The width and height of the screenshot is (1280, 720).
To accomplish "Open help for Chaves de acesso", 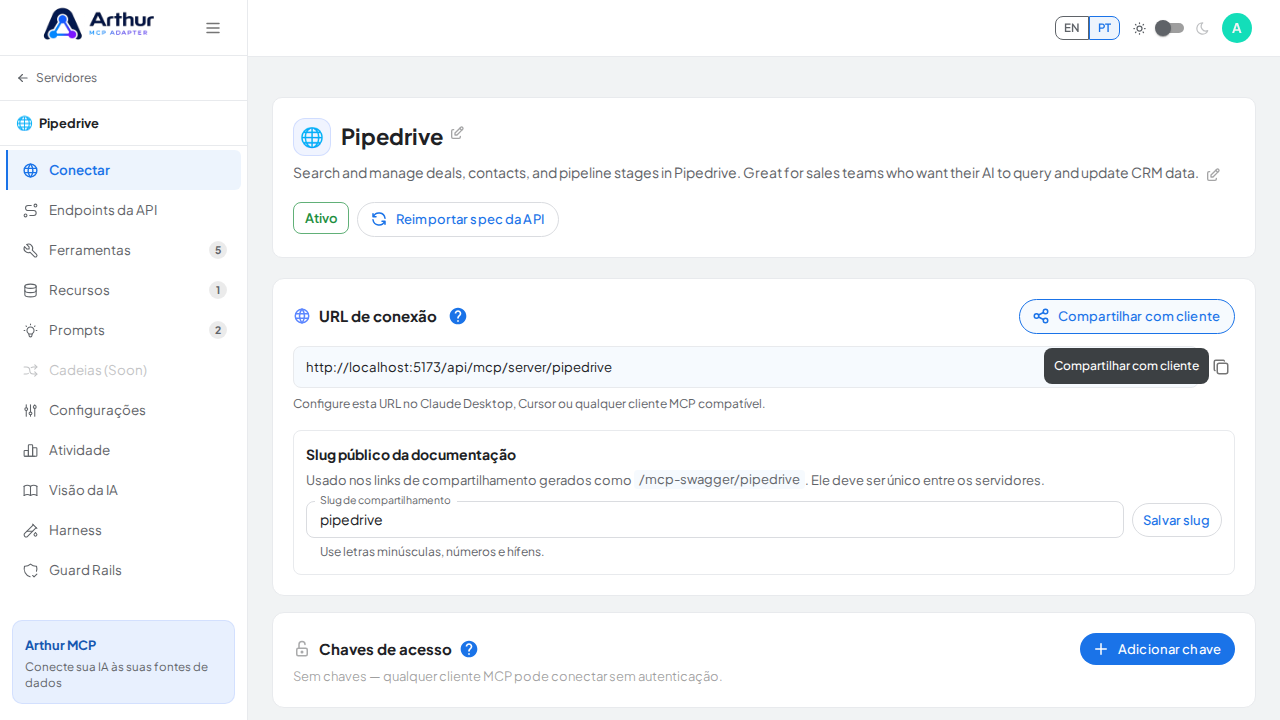I will 469,649.
